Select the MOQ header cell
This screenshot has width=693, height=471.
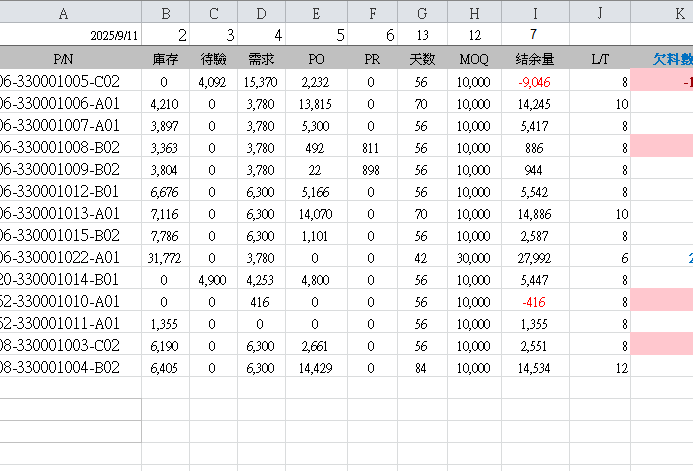474,58
